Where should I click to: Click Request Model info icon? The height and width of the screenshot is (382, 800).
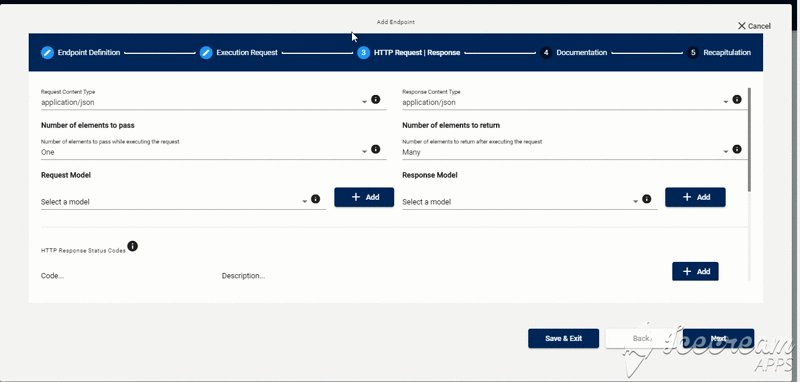click(x=315, y=199)
